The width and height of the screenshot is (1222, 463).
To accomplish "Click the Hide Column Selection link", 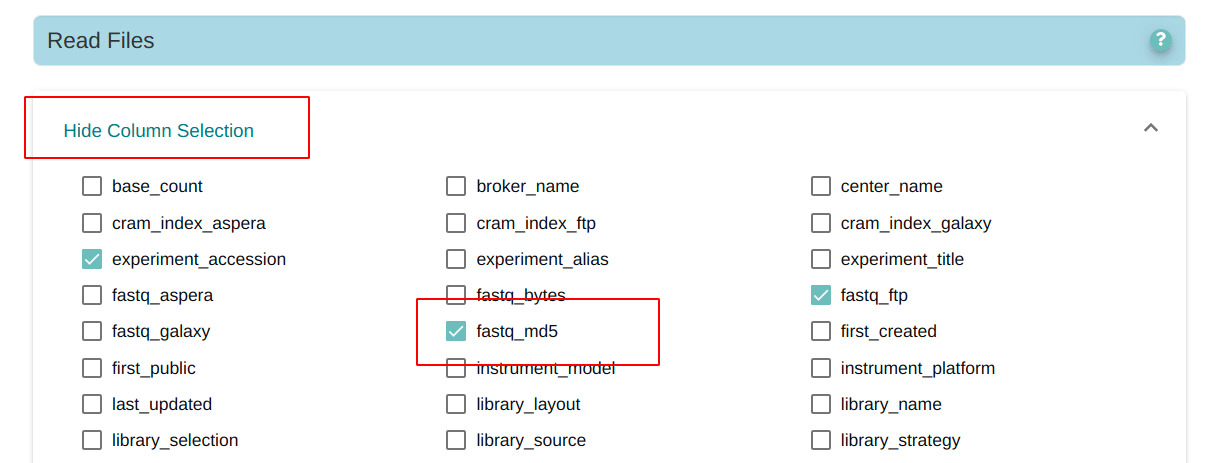I will coord(158,131).
